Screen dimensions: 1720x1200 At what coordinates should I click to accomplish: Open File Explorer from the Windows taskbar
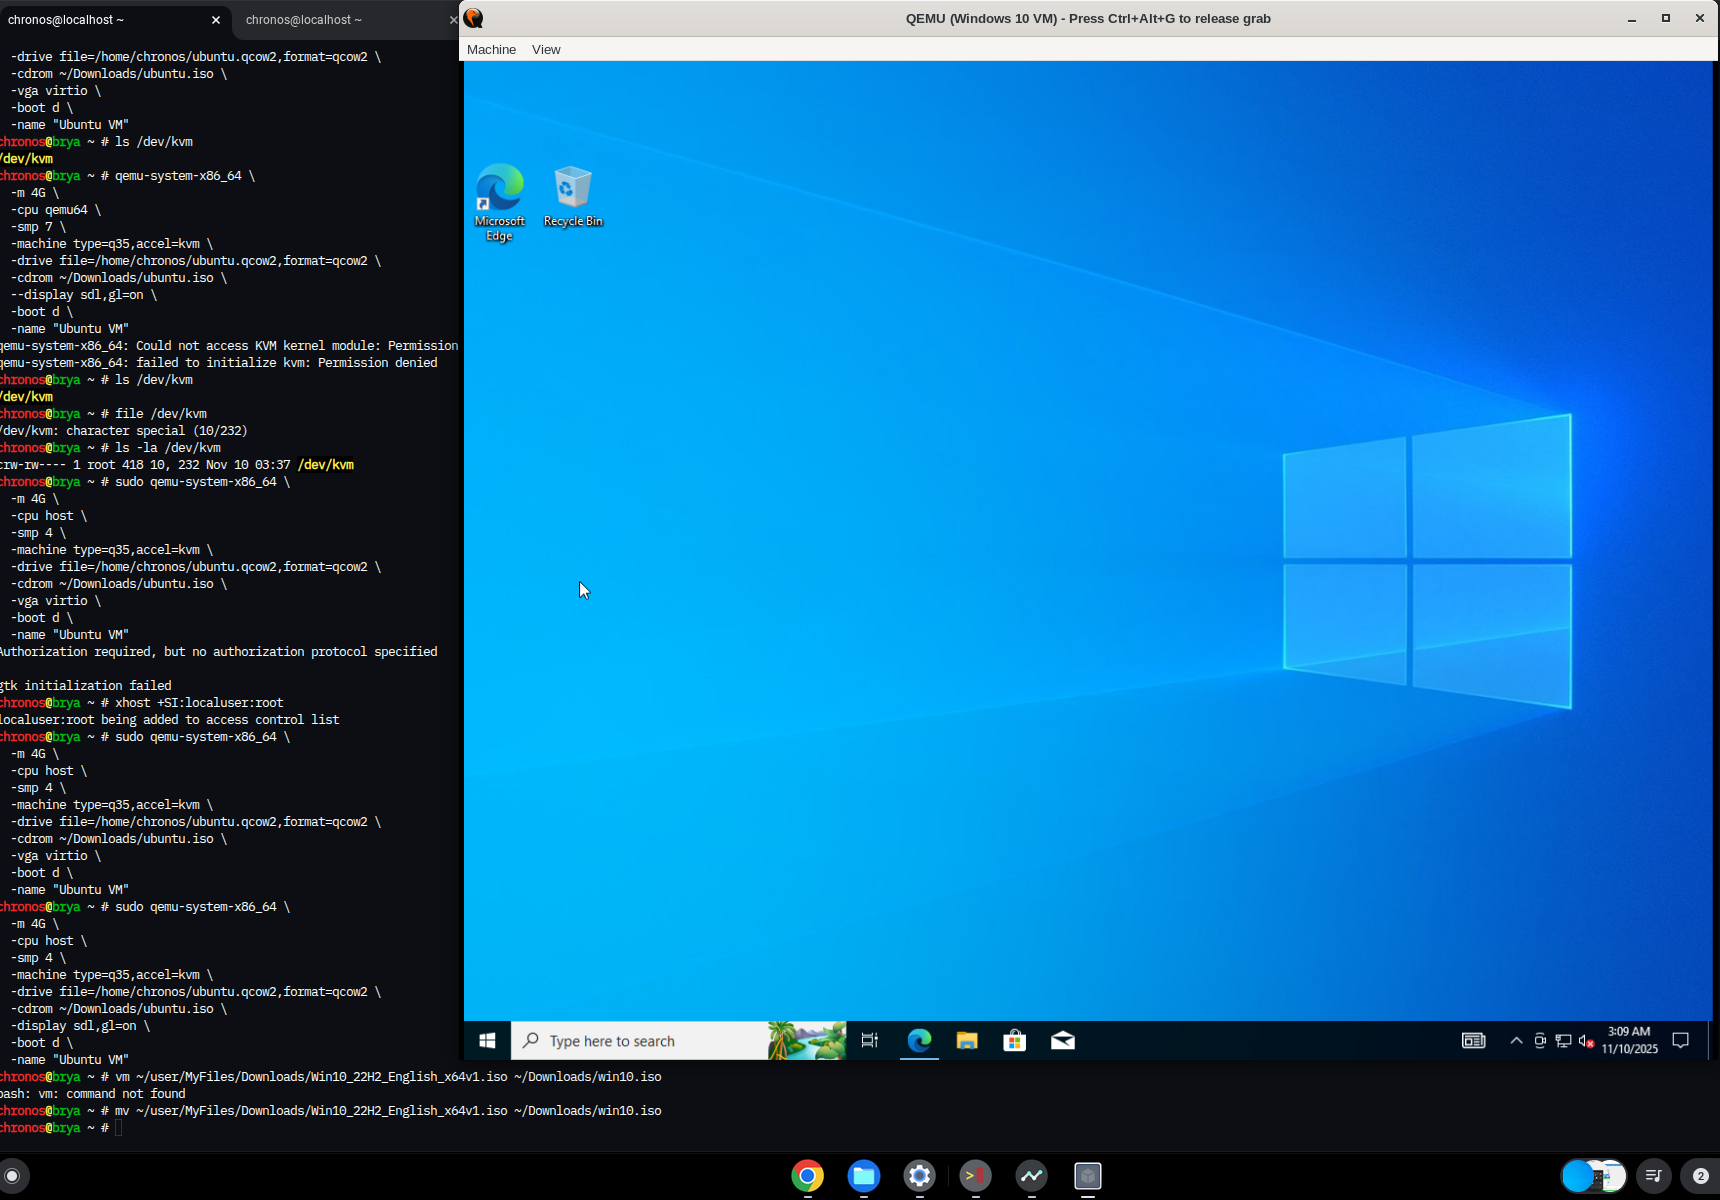tap(967, 1041)
